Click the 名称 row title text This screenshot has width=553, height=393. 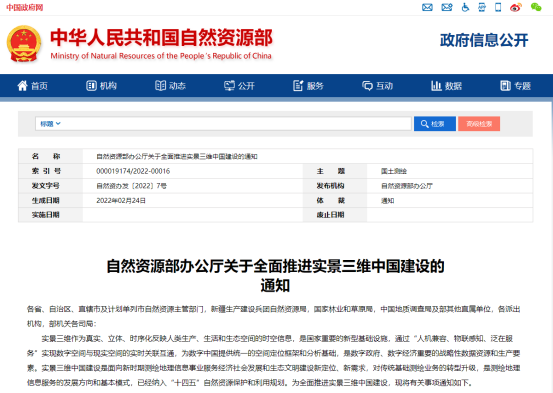[177, 156]
